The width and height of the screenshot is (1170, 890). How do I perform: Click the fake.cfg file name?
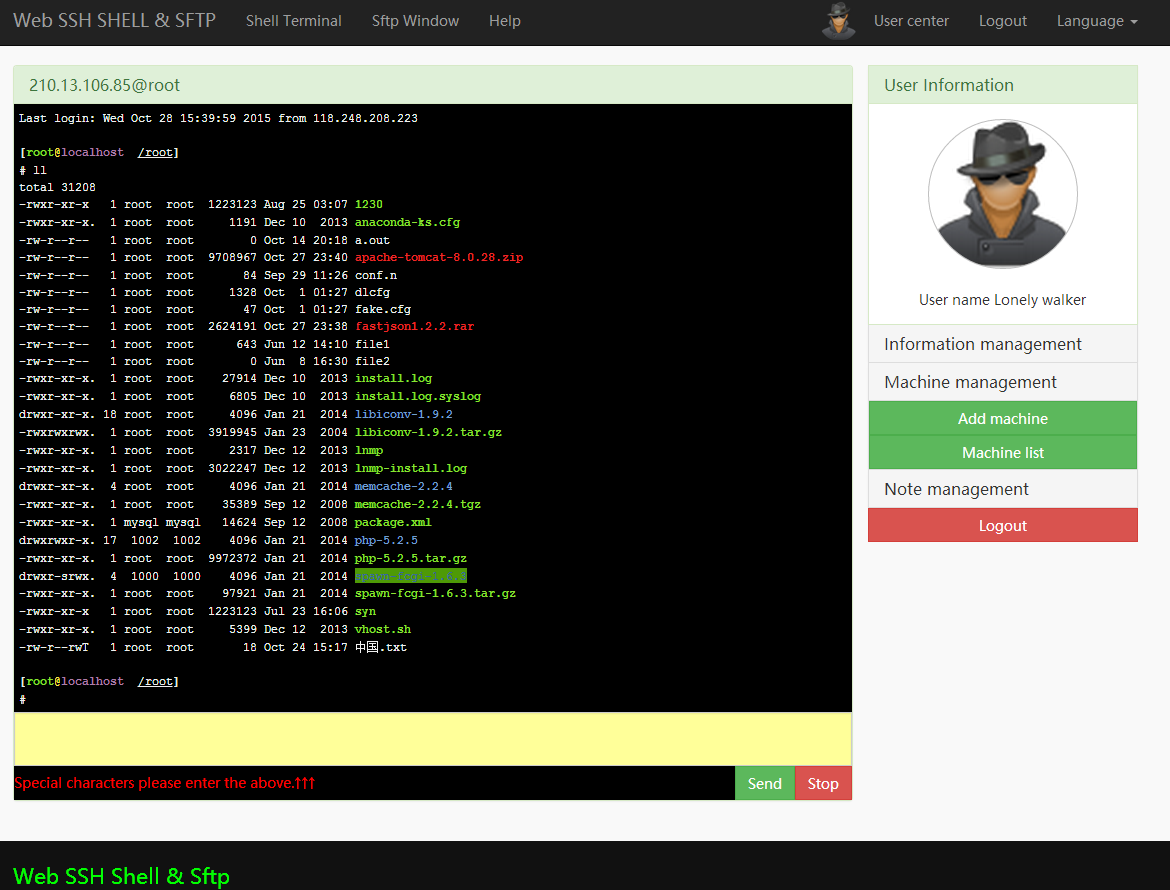[x=383, y=310]
